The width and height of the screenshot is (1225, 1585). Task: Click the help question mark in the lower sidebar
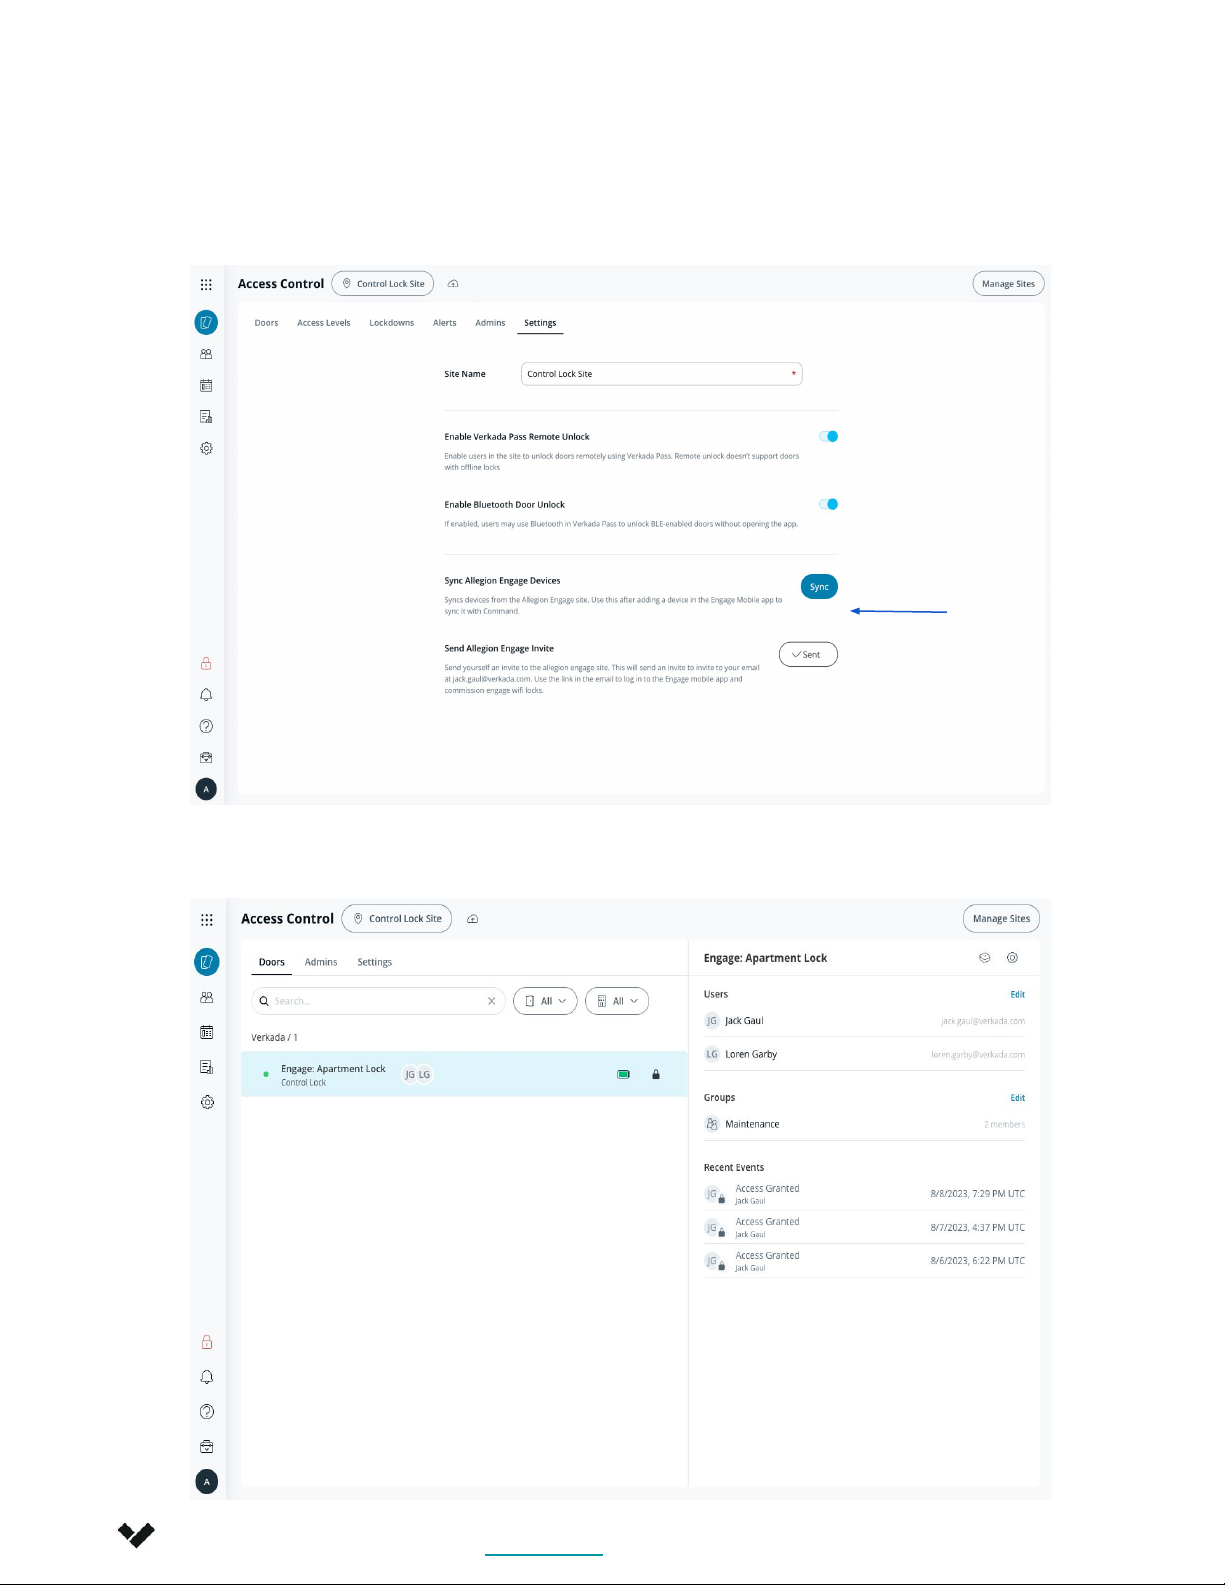[x=207, y=1412]
